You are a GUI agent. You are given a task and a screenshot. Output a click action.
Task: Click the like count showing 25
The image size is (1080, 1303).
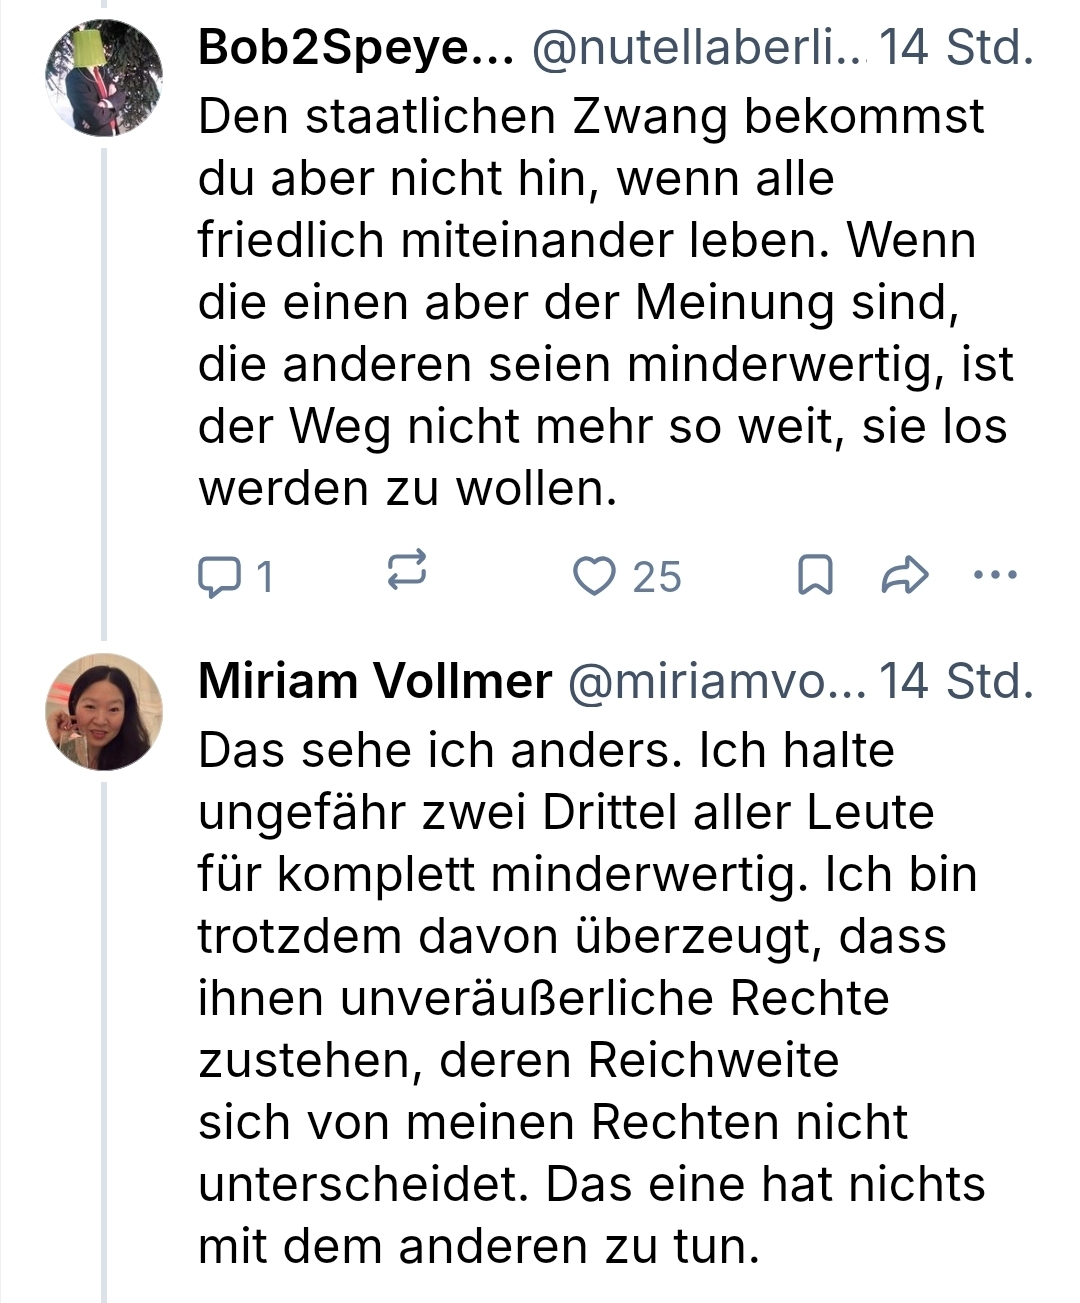pos(657,577)
